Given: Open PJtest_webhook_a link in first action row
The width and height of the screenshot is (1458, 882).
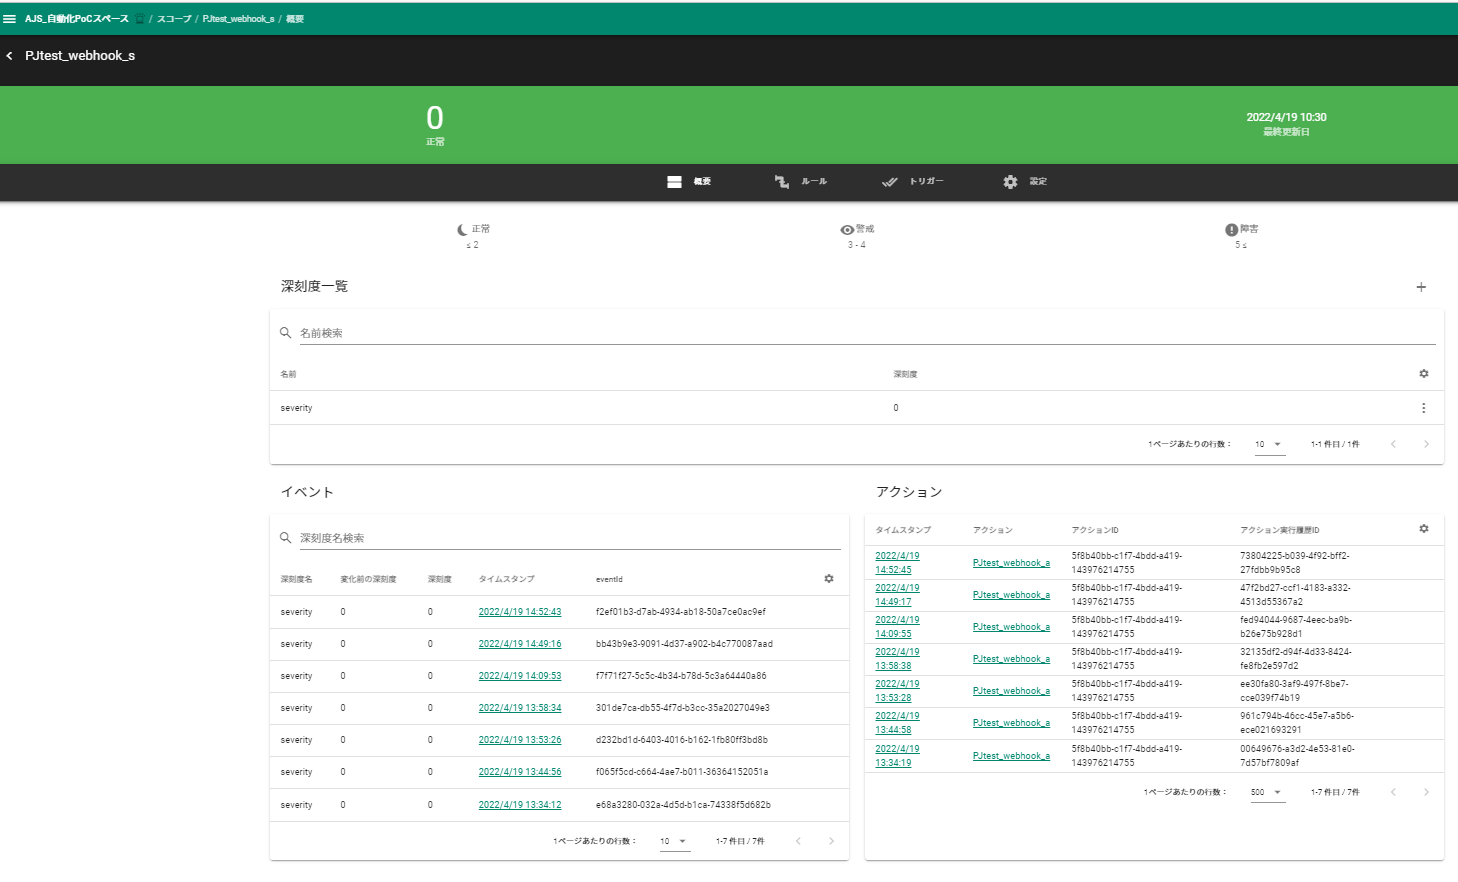Looking at the screenshot, I should pyautogui.click(x=1011, y=563).
